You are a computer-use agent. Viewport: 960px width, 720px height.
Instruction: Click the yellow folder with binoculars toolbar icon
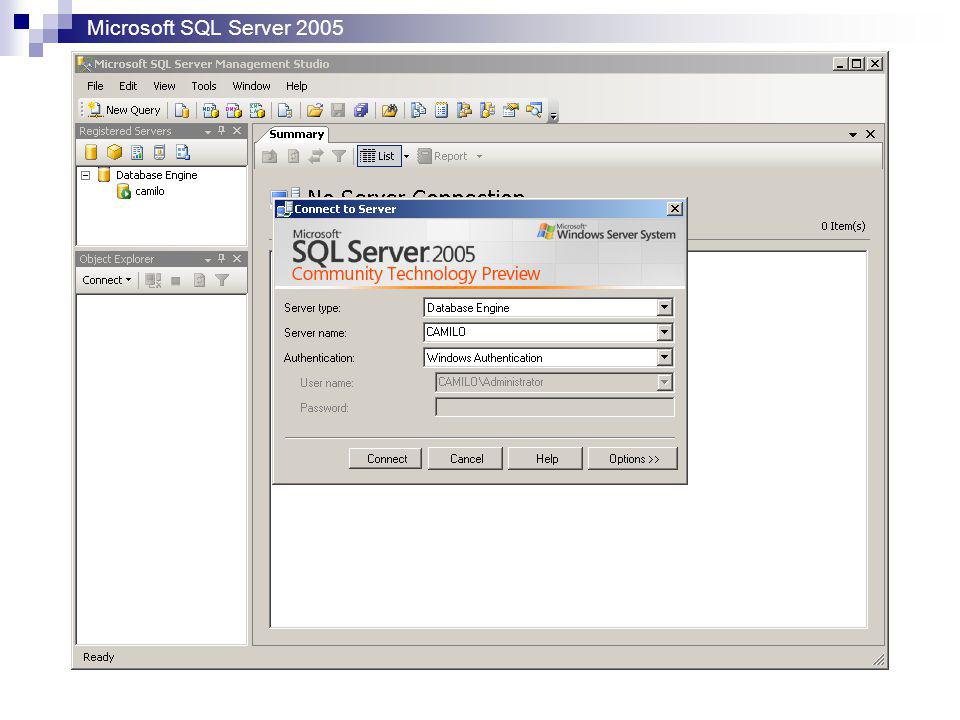click(389, 110)
